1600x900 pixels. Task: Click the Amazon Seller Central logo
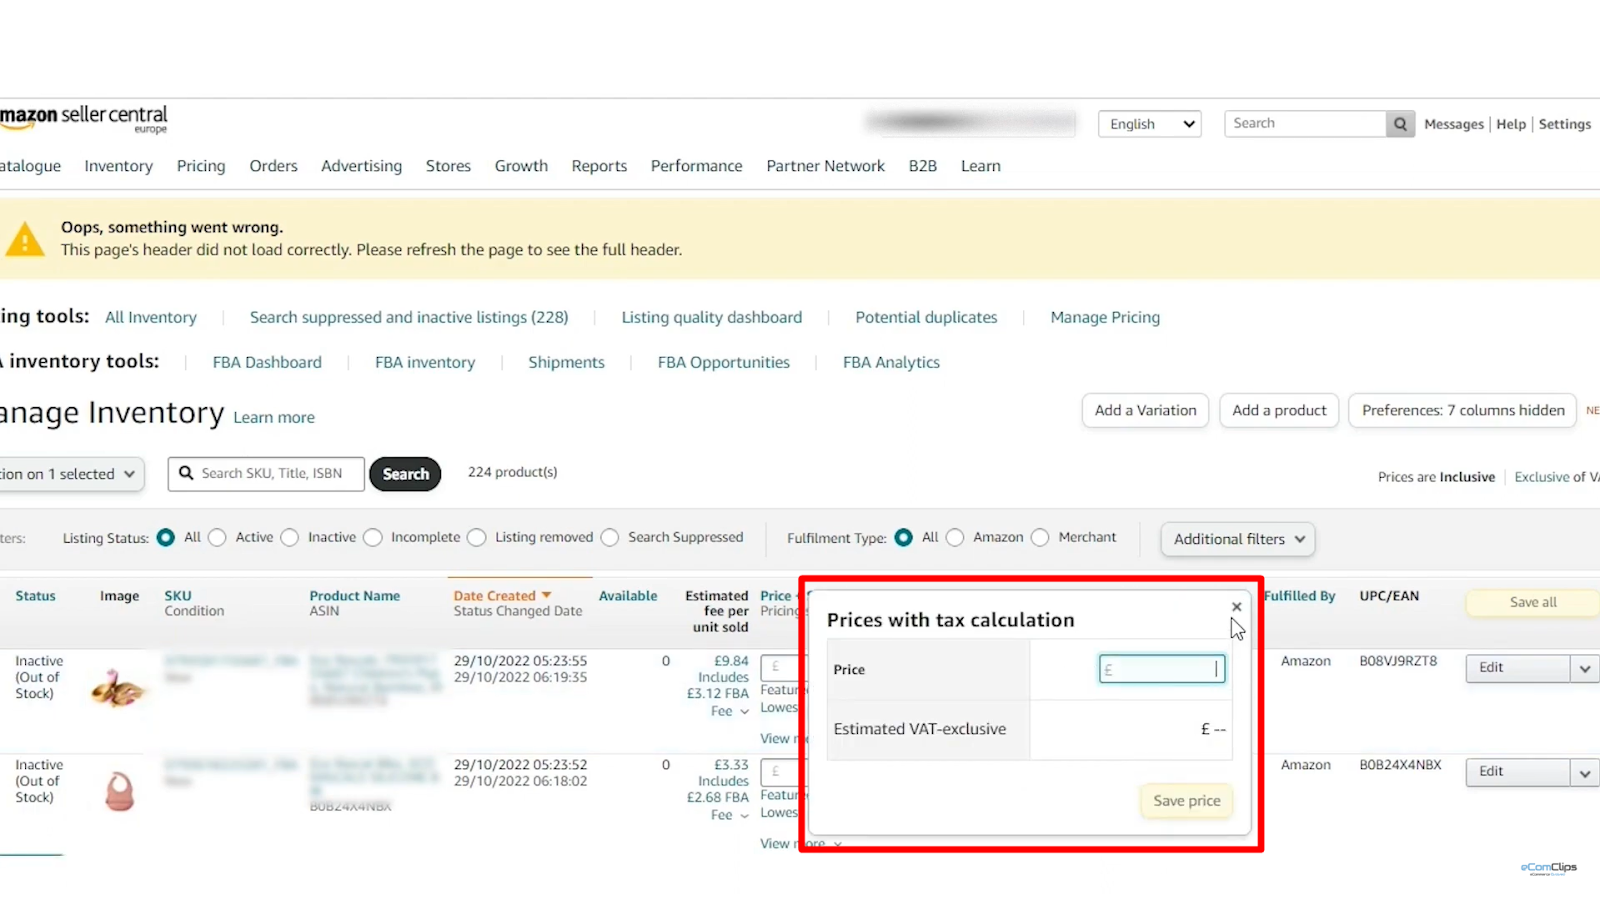(84, 119)
